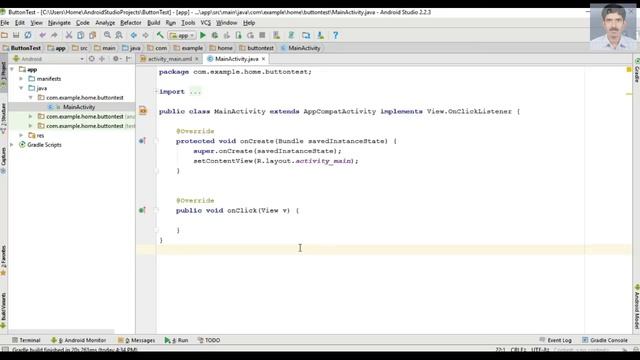640x360 pixels.
Task: Open the Favorites side panel
Action: coord(3,260)
